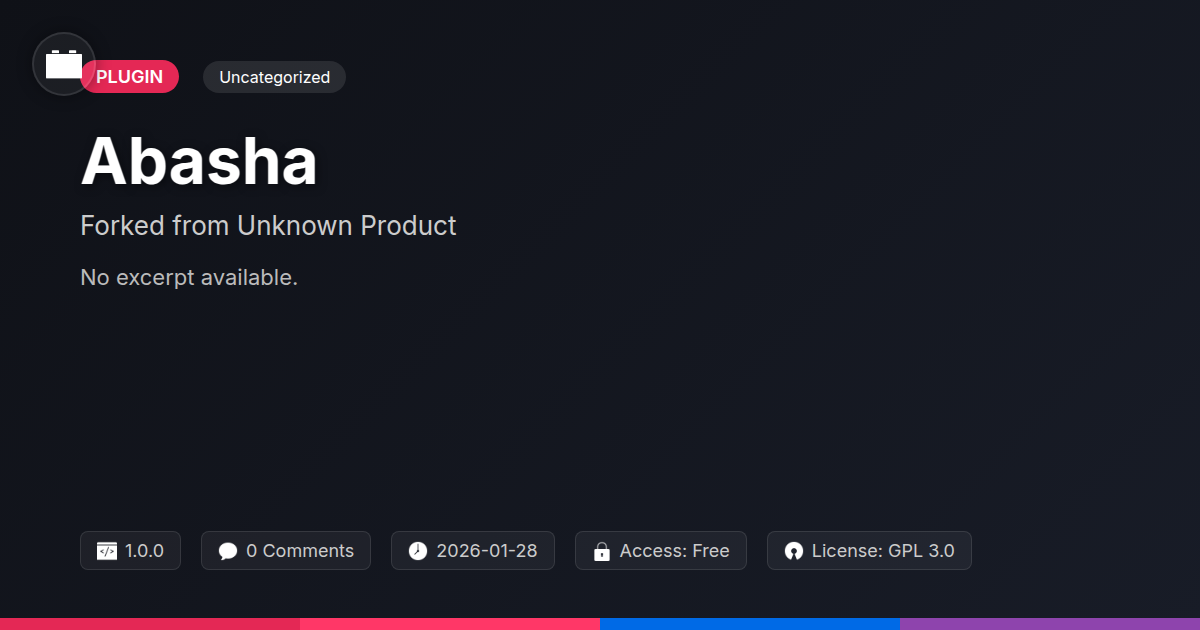This screenshot has height=630, width=1200.
Task: Click the code version icon
Action: pyautogui.click(x=107, y=551)
